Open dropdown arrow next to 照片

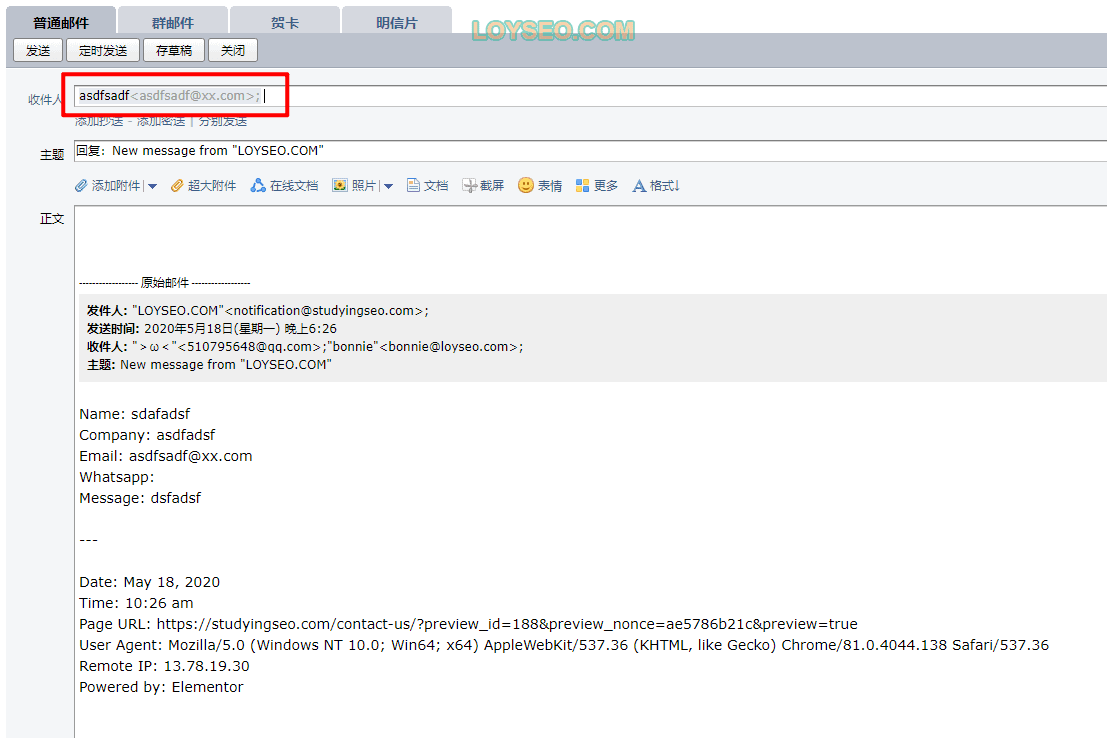pyautogui.click(x=388, y=186)
